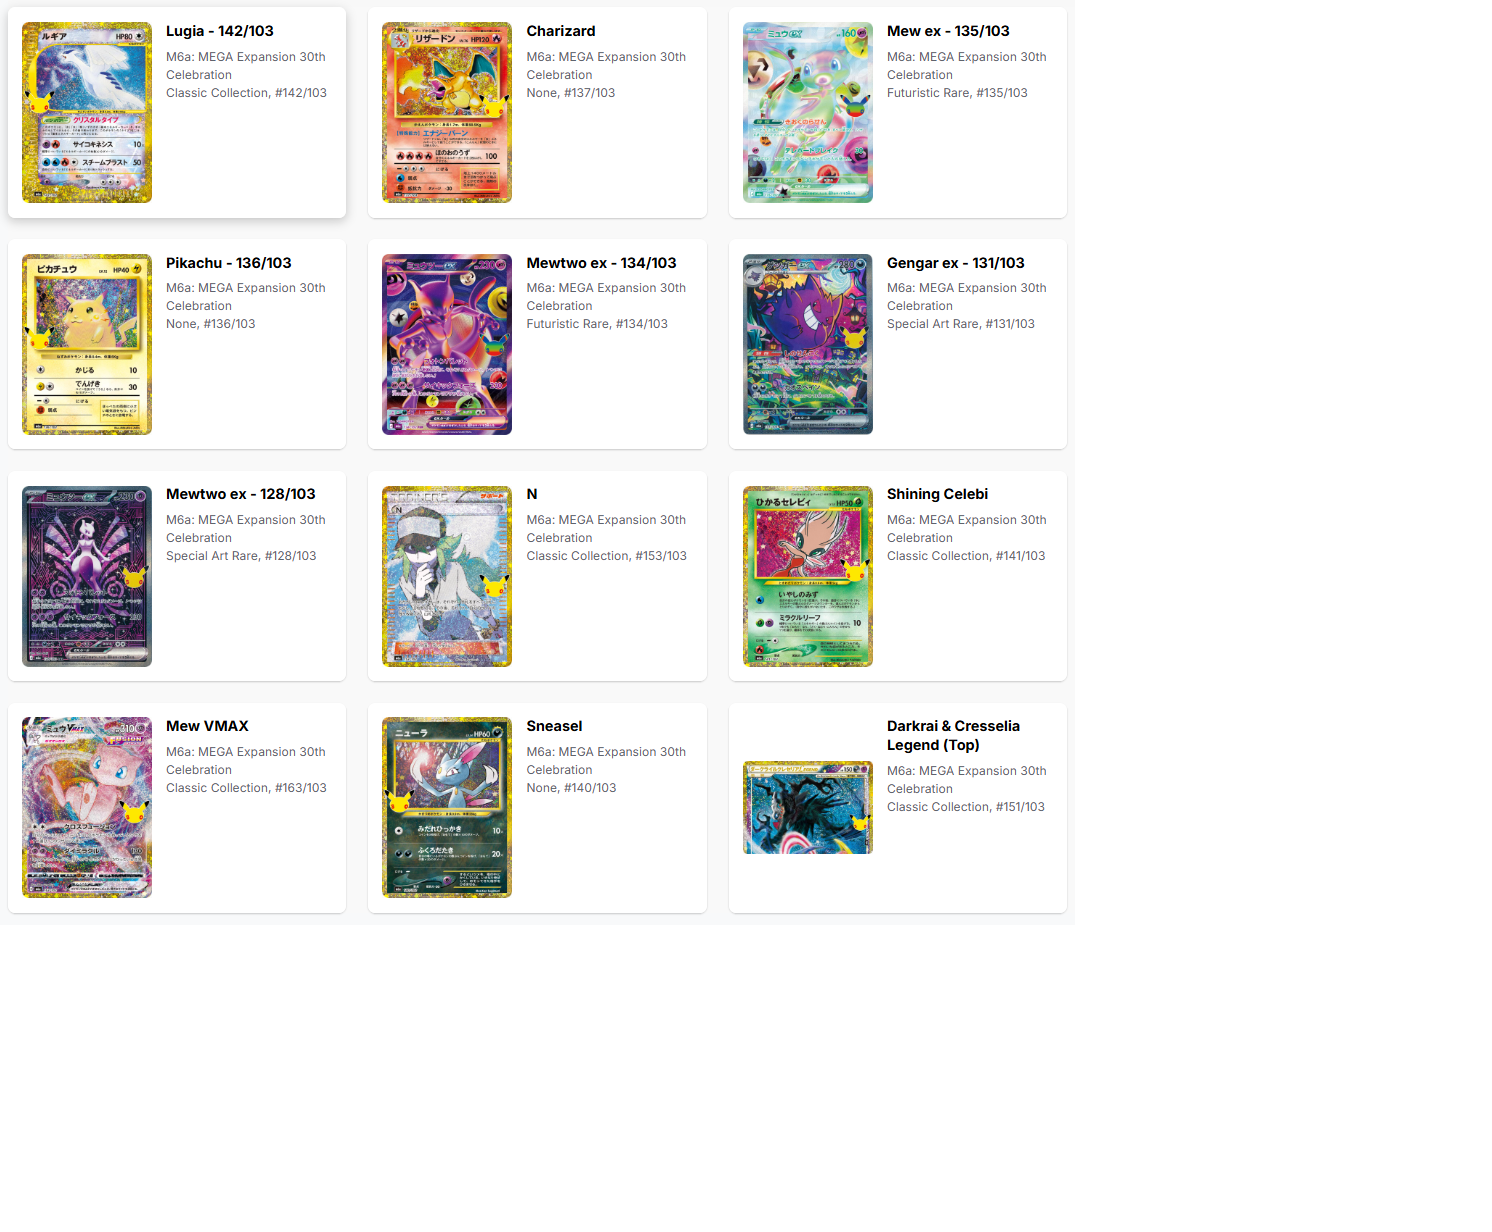Image resolution: width=1492 pixels, height=1232 pixels.
Task: Open the Charizard card image
Action: 447,112
